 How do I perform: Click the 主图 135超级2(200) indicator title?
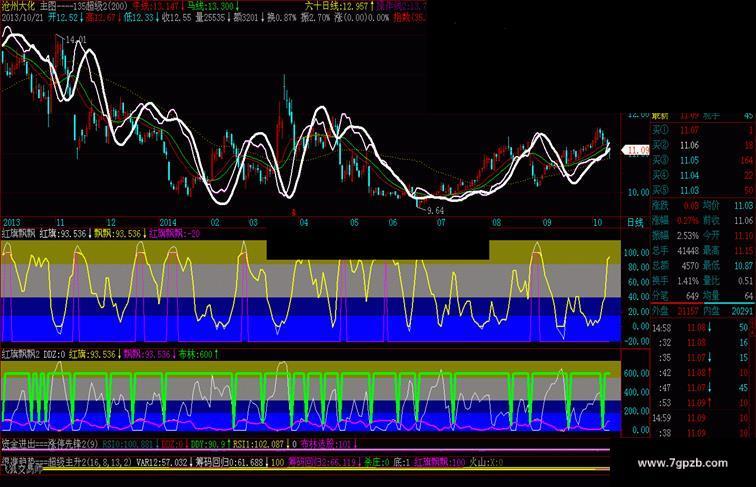click(x=84, y=6)
